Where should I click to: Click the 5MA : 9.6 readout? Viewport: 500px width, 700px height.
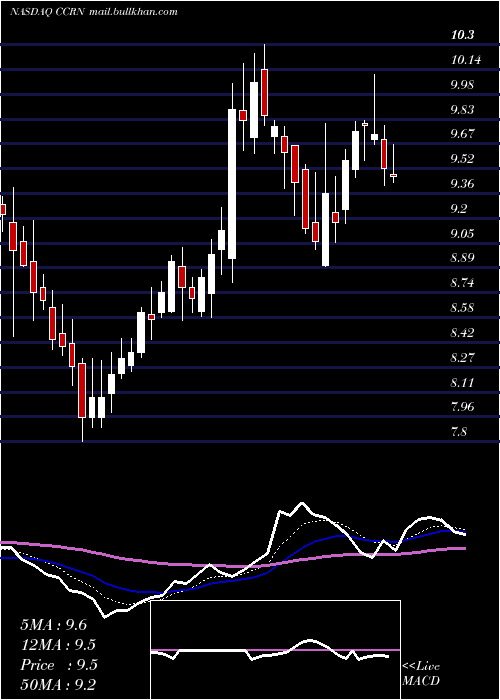[56, 625]
